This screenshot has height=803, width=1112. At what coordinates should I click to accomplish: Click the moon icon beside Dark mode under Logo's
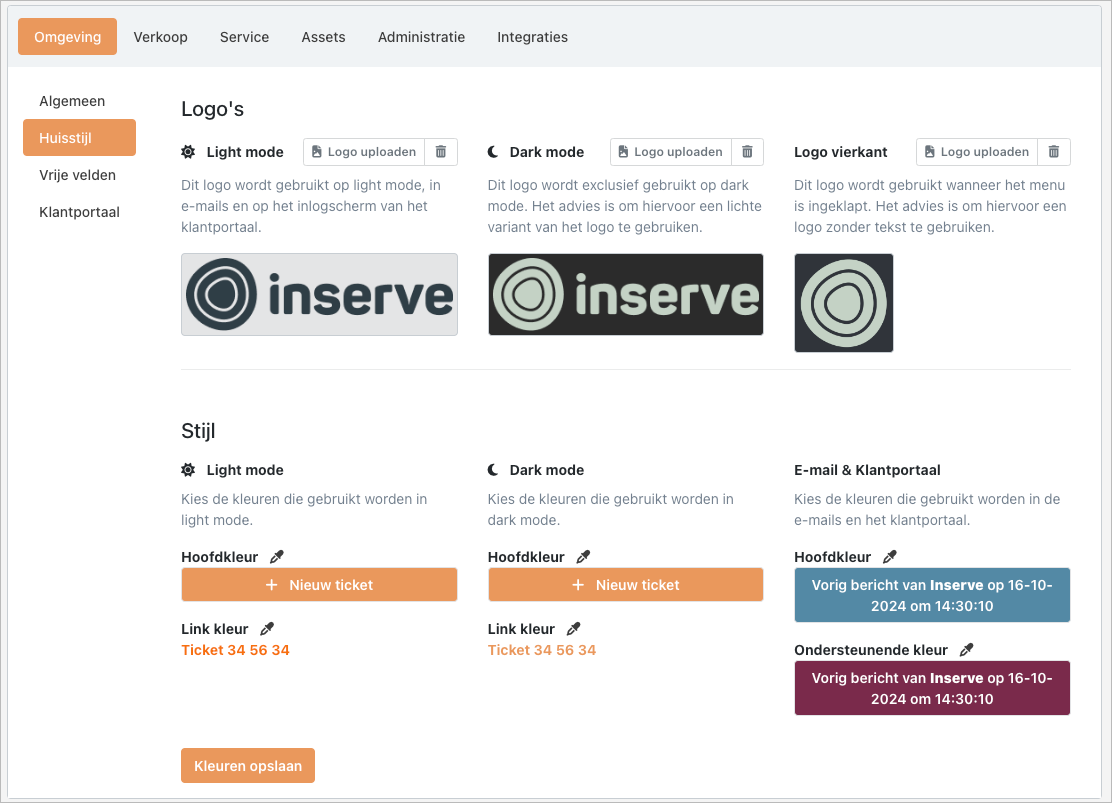494,152
